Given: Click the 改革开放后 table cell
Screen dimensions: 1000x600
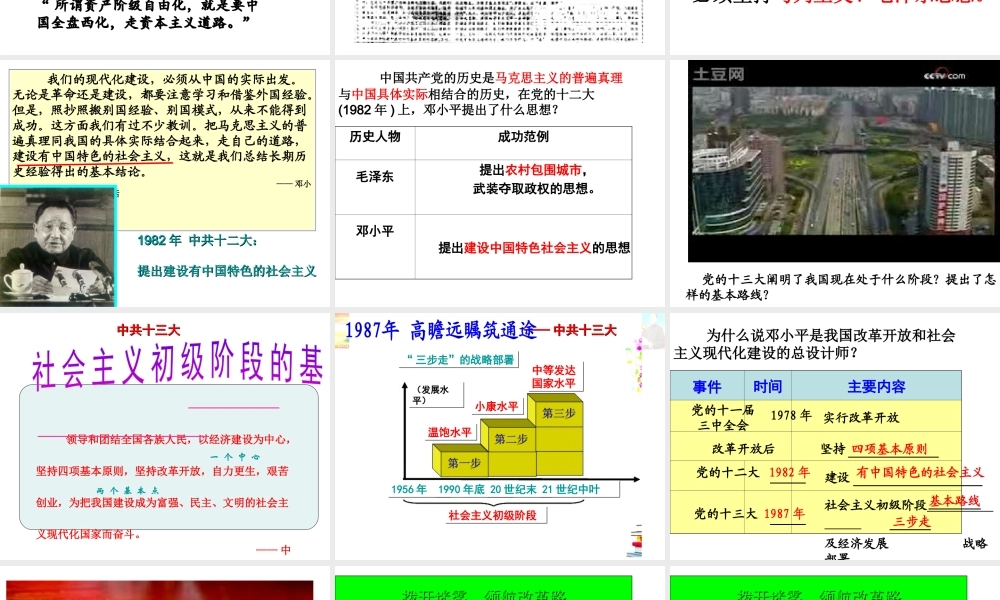Looking at the screenshot, I should pyautogui.click(x=743, y=448).
